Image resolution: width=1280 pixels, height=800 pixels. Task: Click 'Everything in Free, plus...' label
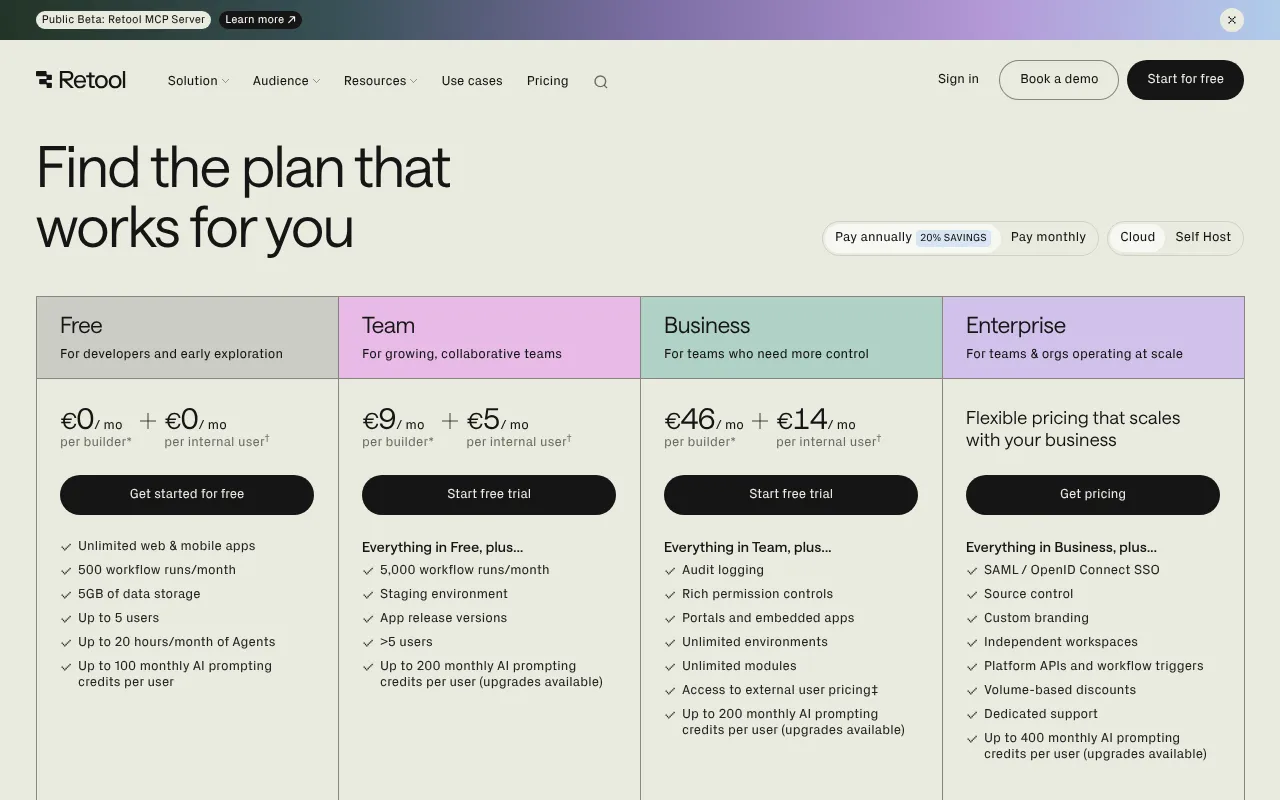pos(442,547)
